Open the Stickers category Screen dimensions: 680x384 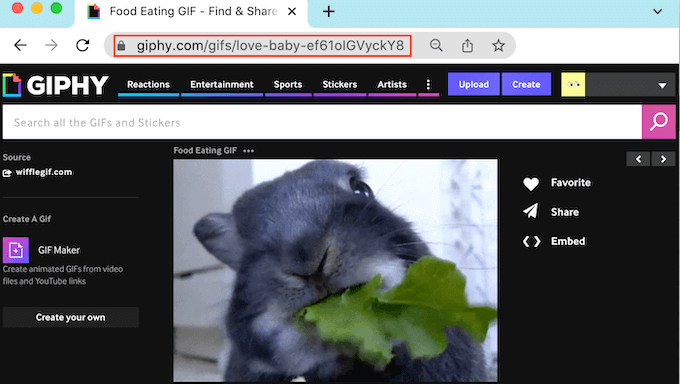coord(340,85)
